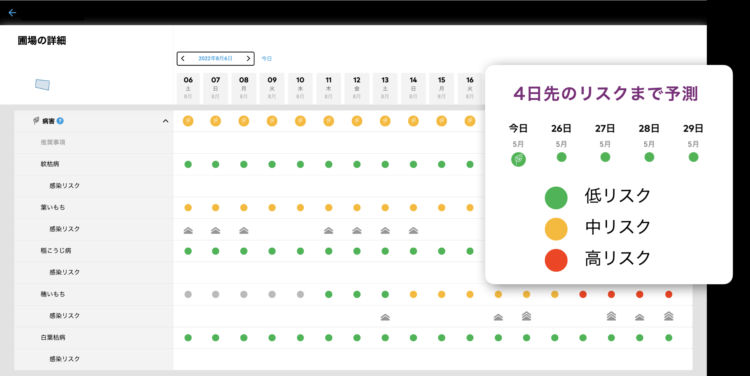The image size is (750, 376).
Task: Click 病害 summary icon under day 16
Action: pos(470,121)
